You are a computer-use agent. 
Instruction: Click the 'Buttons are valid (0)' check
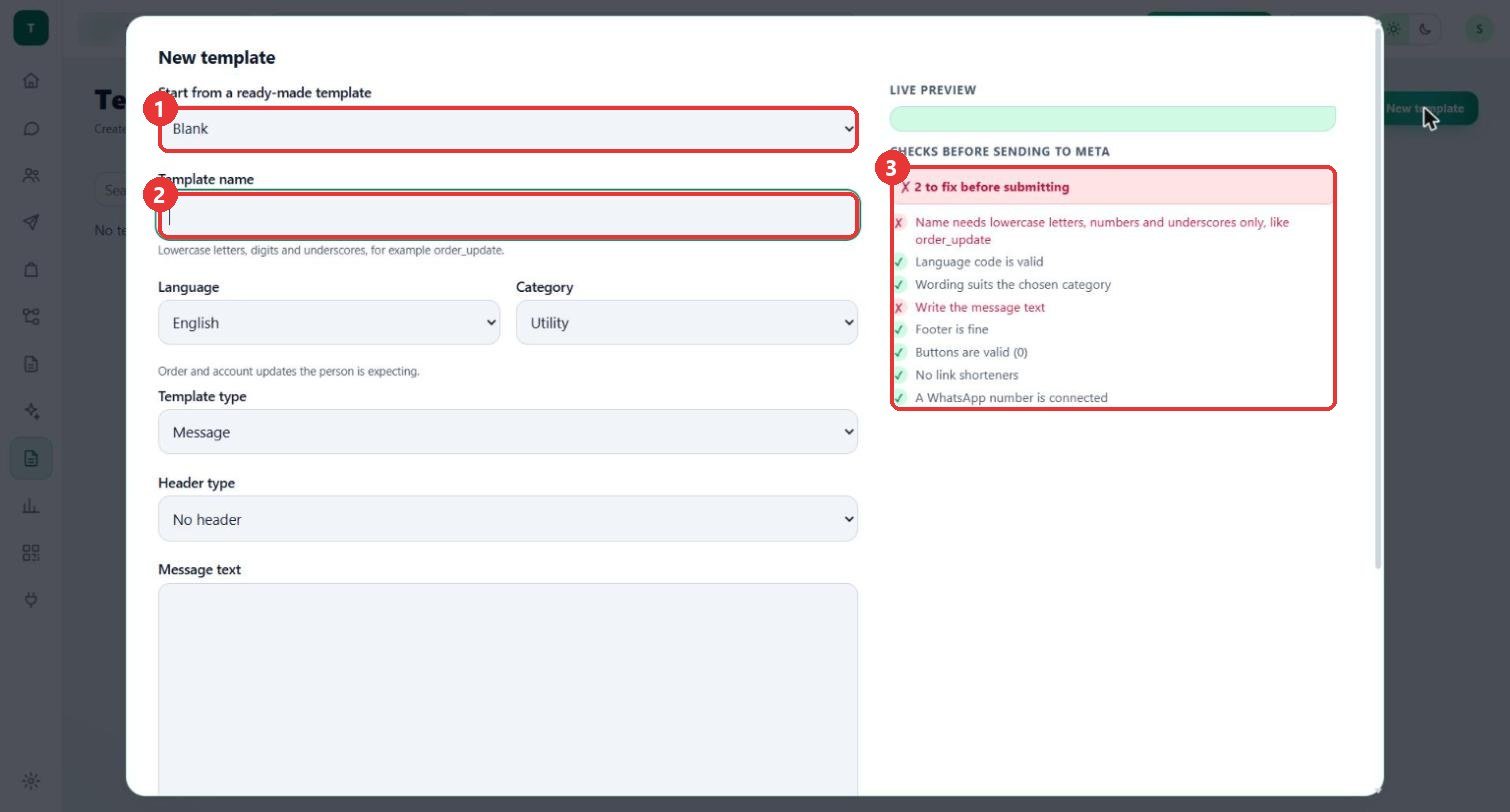tap(971, 352)
